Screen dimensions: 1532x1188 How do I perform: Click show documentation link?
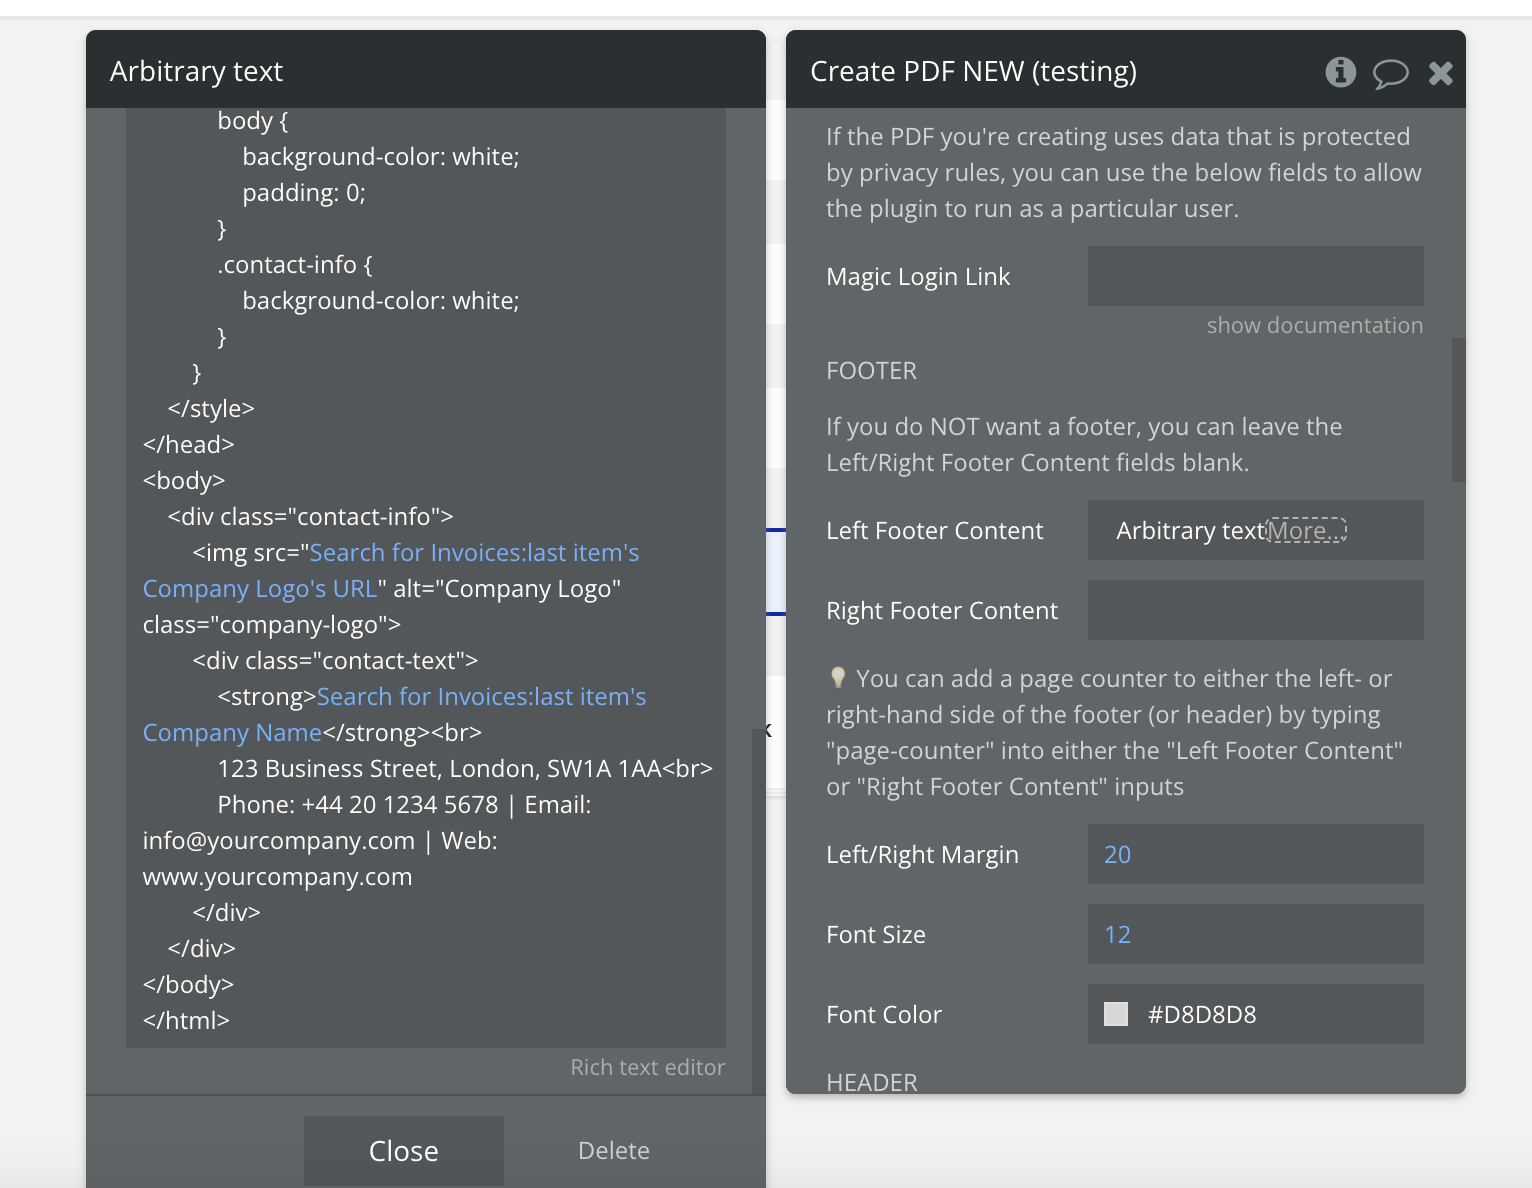[1314, 325]
